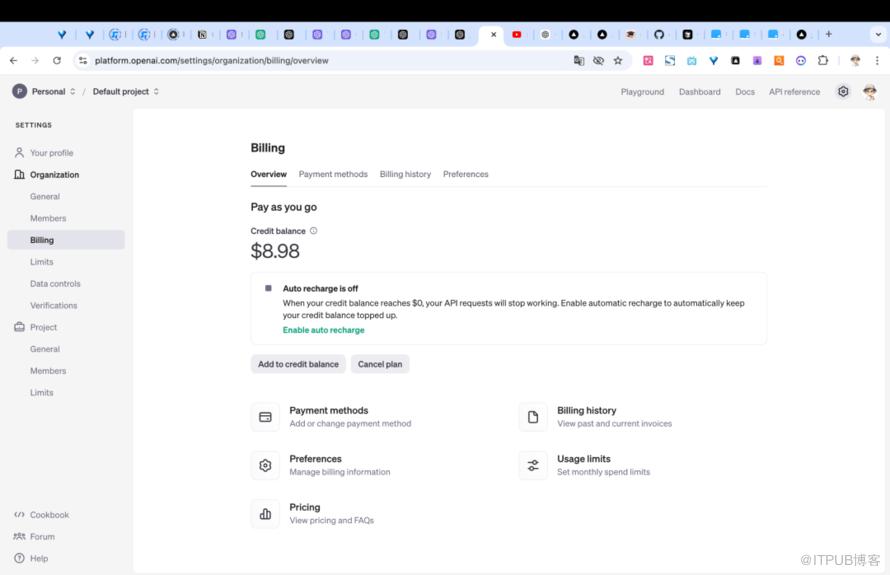The width and height of the screenshot is (890, 575).
Task: Open Limits under Organization in sidebar
Action: click(42, 262)
